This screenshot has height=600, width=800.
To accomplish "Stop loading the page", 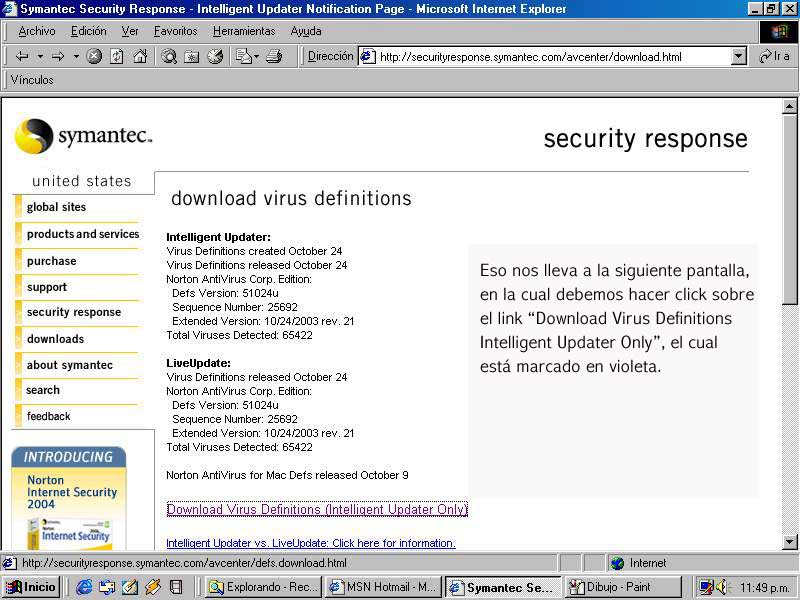I will click(x=94, y=57).
